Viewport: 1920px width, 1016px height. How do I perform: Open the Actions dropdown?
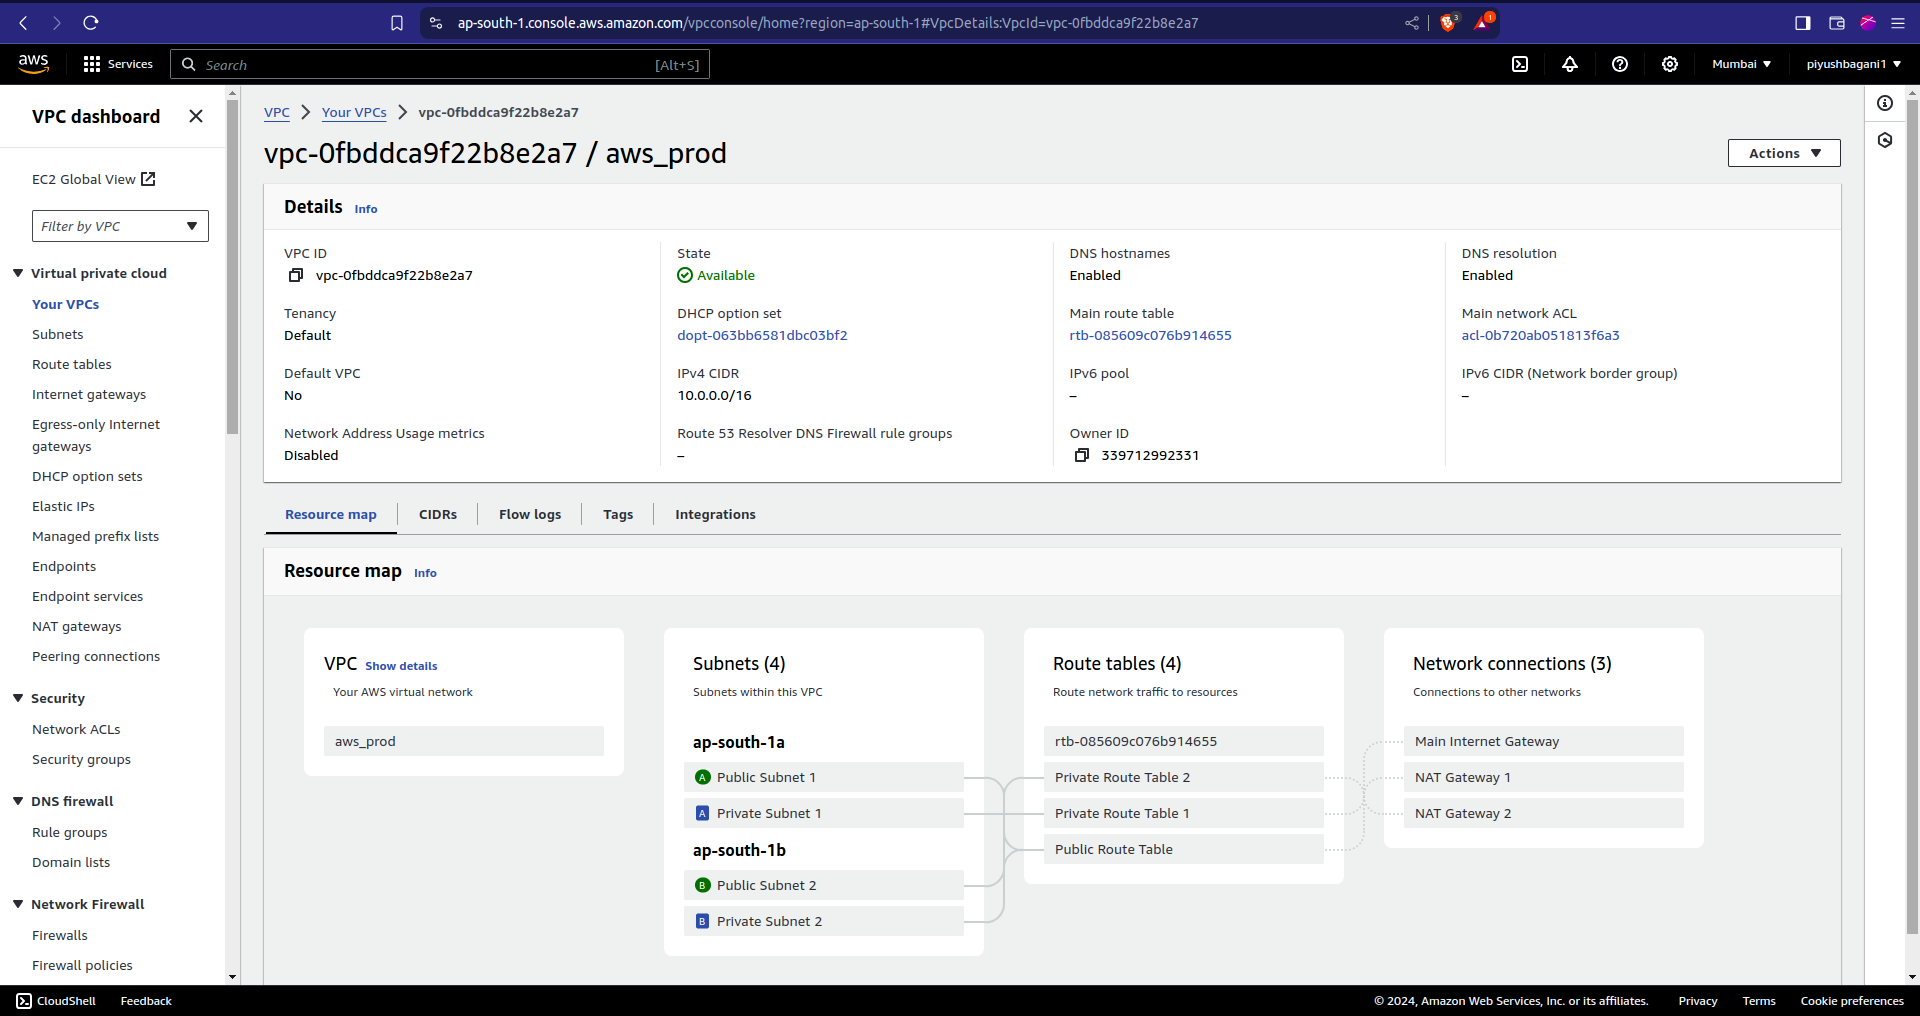pos(1783,153)
